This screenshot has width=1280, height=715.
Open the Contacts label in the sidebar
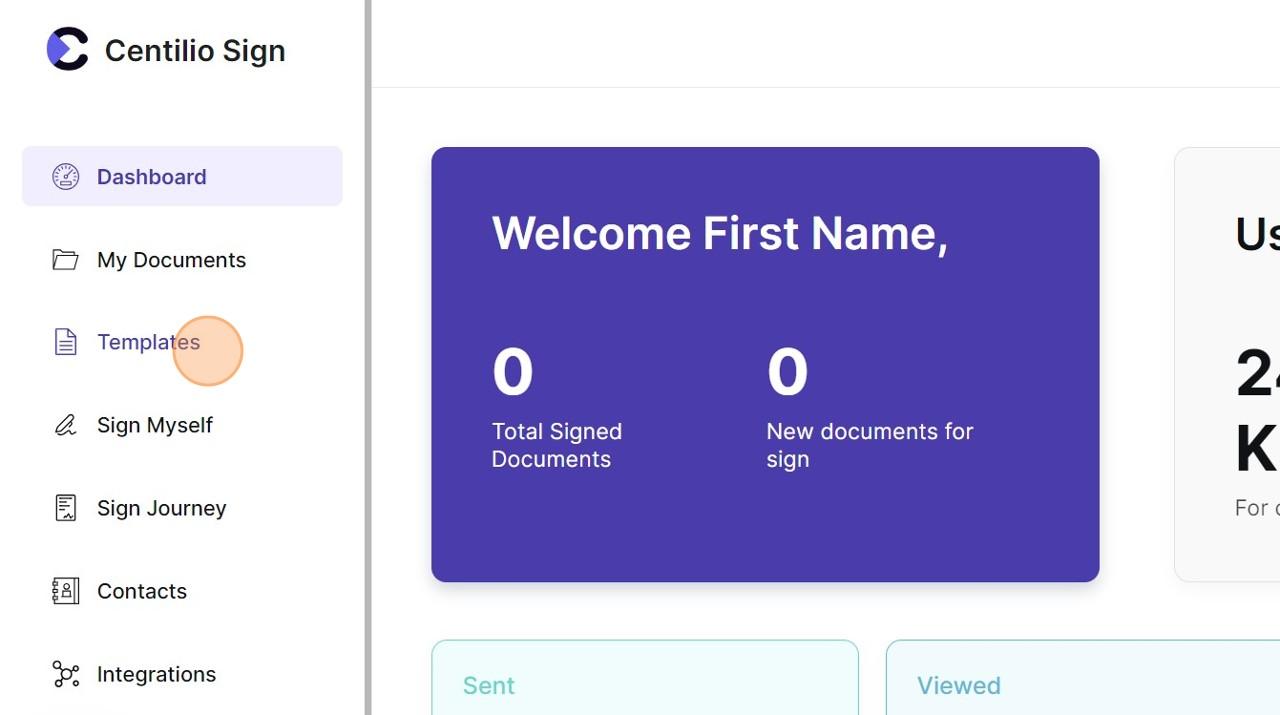click(x=142, y=591)
